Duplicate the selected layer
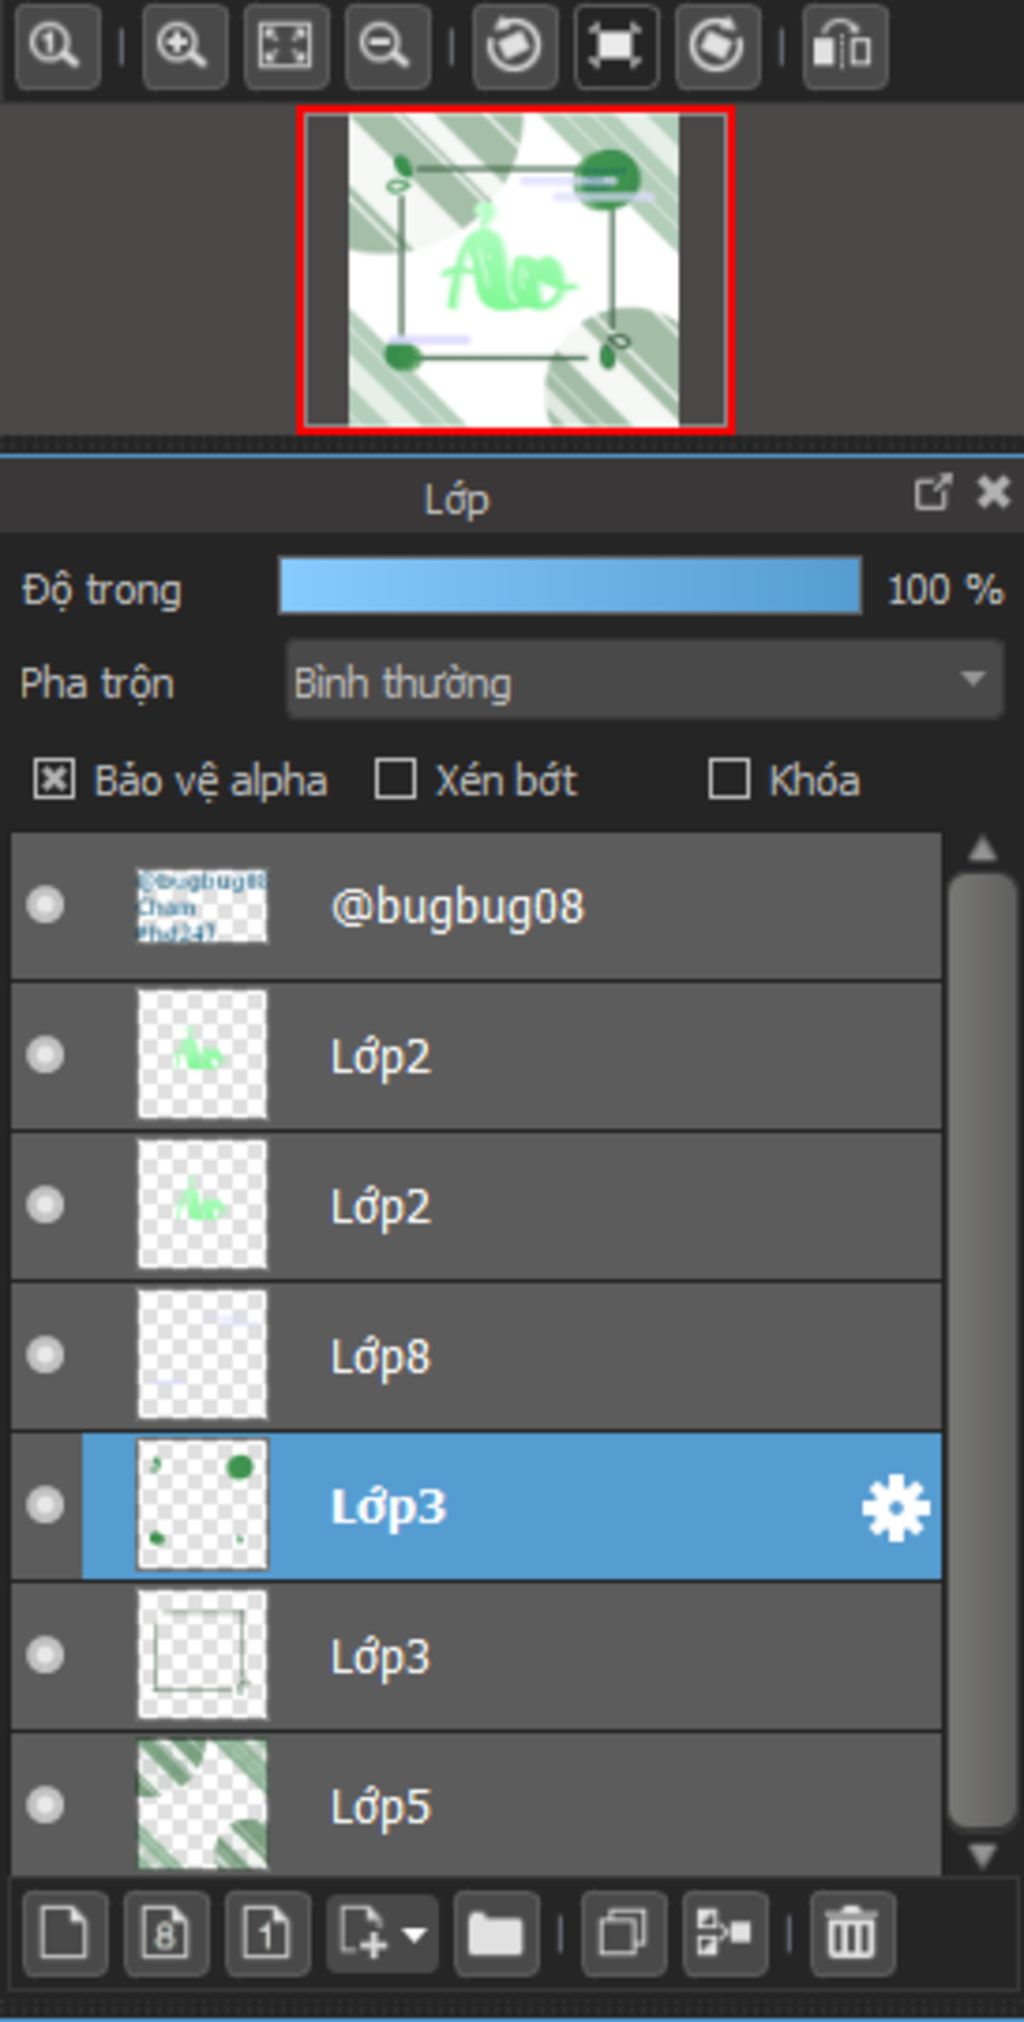 click(623, 1933)
